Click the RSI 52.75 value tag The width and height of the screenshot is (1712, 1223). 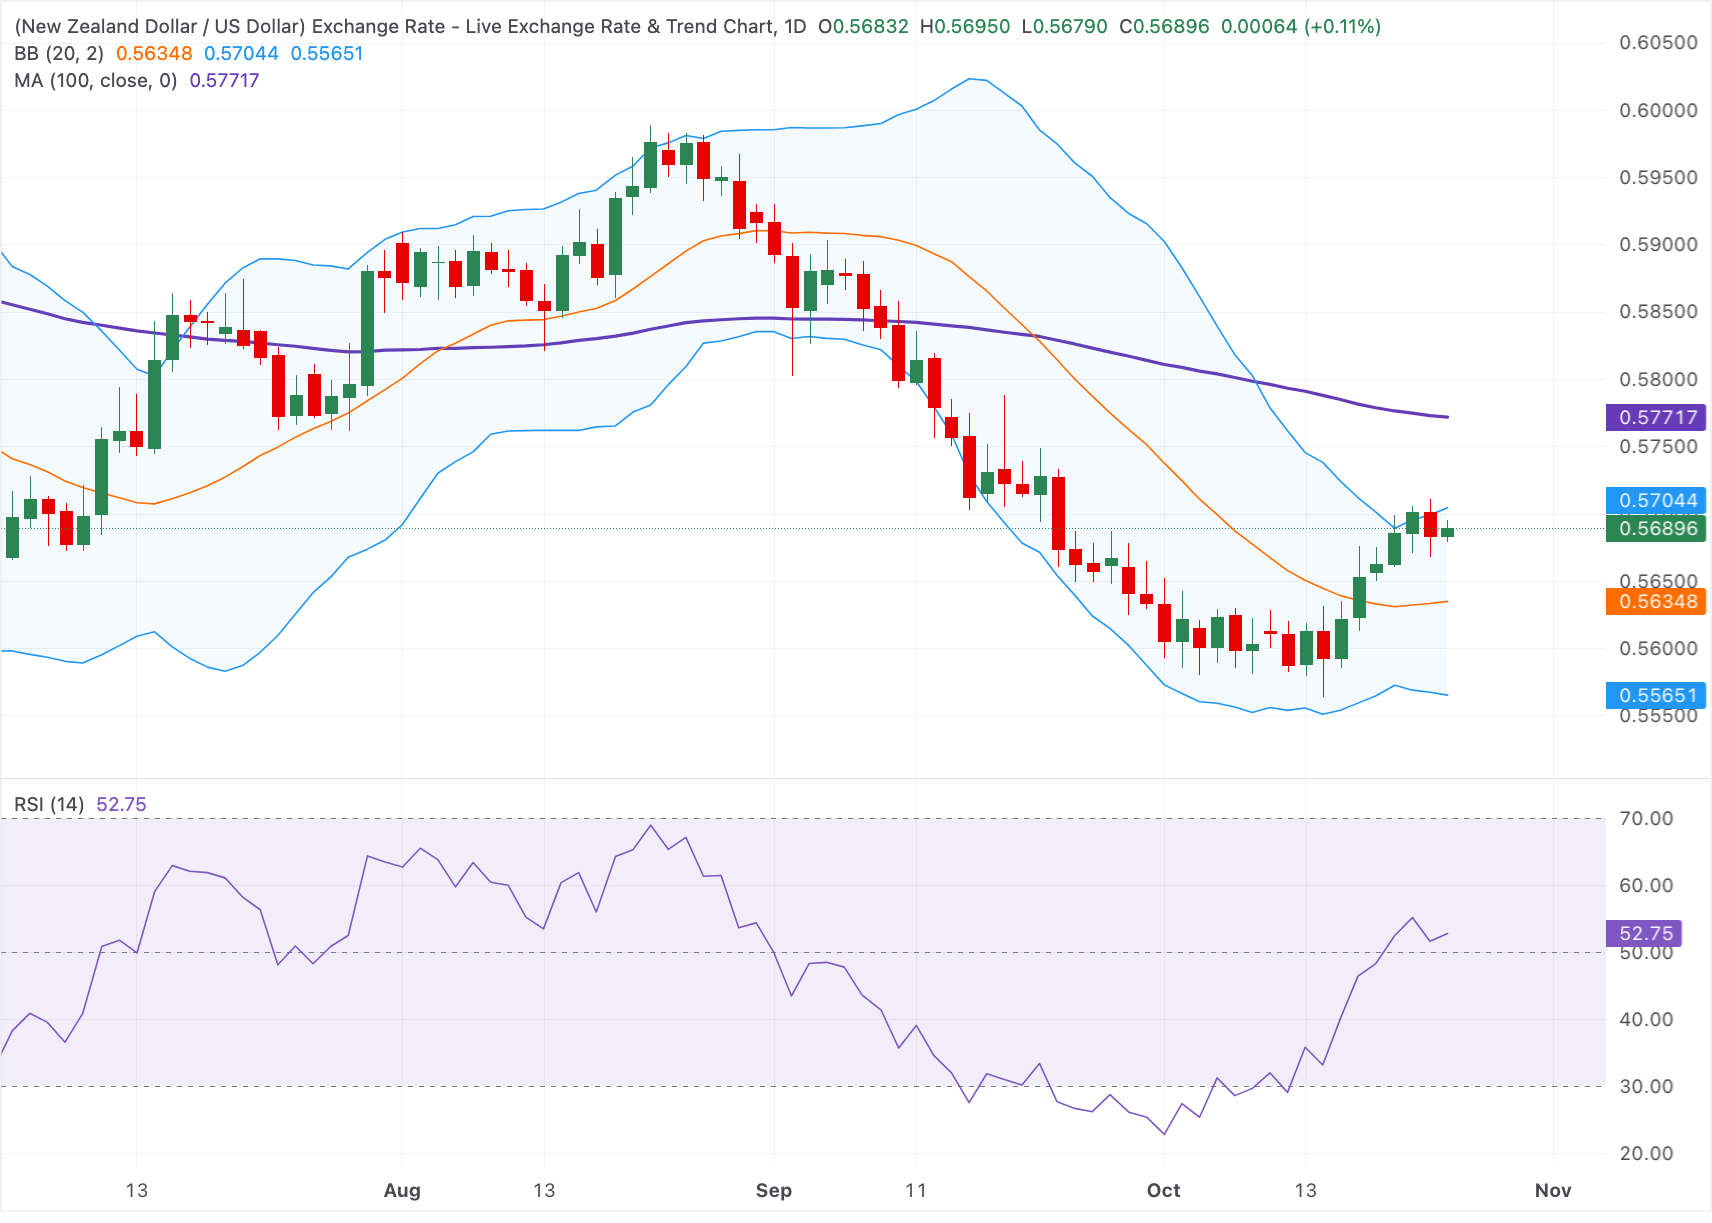point(1644,933)
